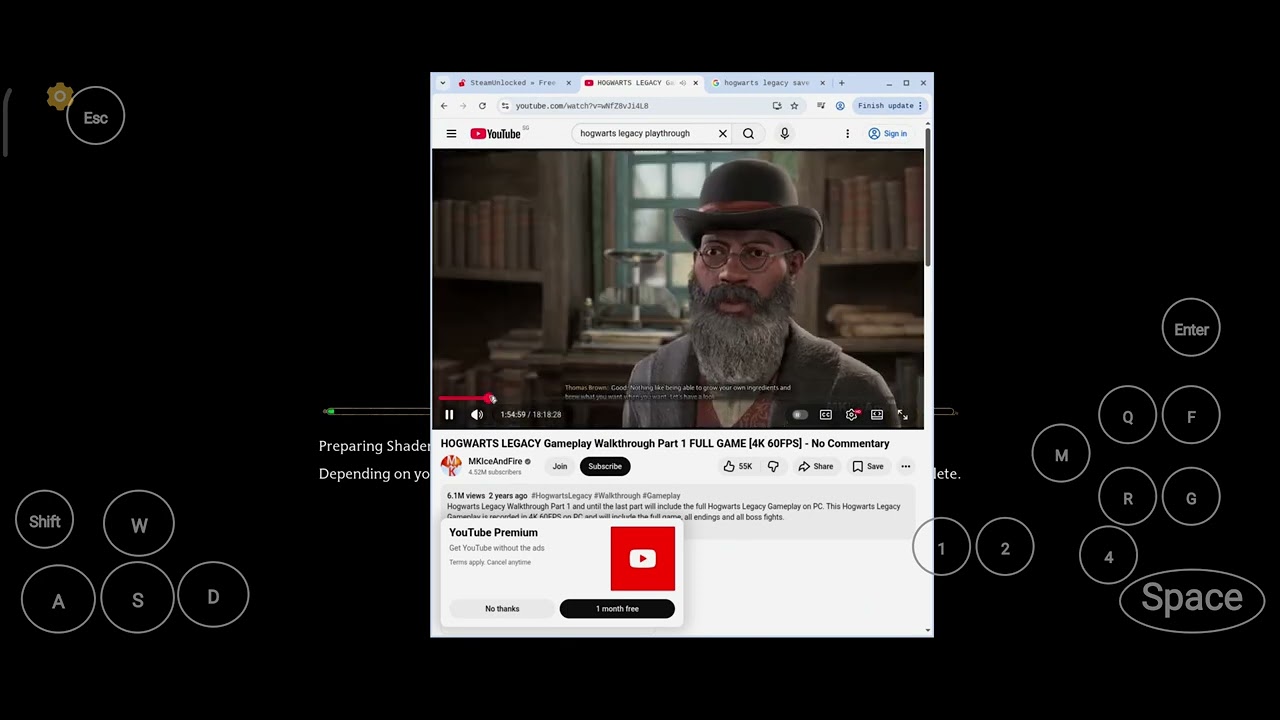Close the SteamUnlocked tab

pyautogui.click(x=569, y=83)
